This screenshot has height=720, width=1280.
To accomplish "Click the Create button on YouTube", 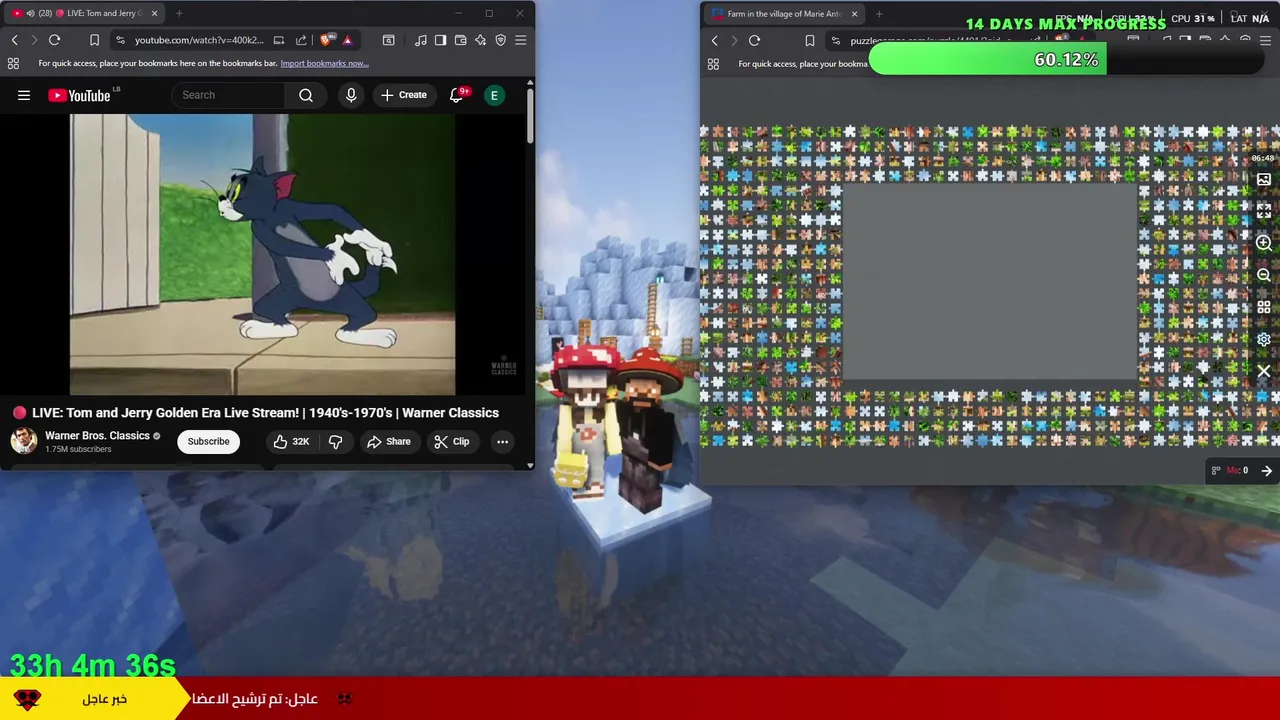I will [404, 95].
